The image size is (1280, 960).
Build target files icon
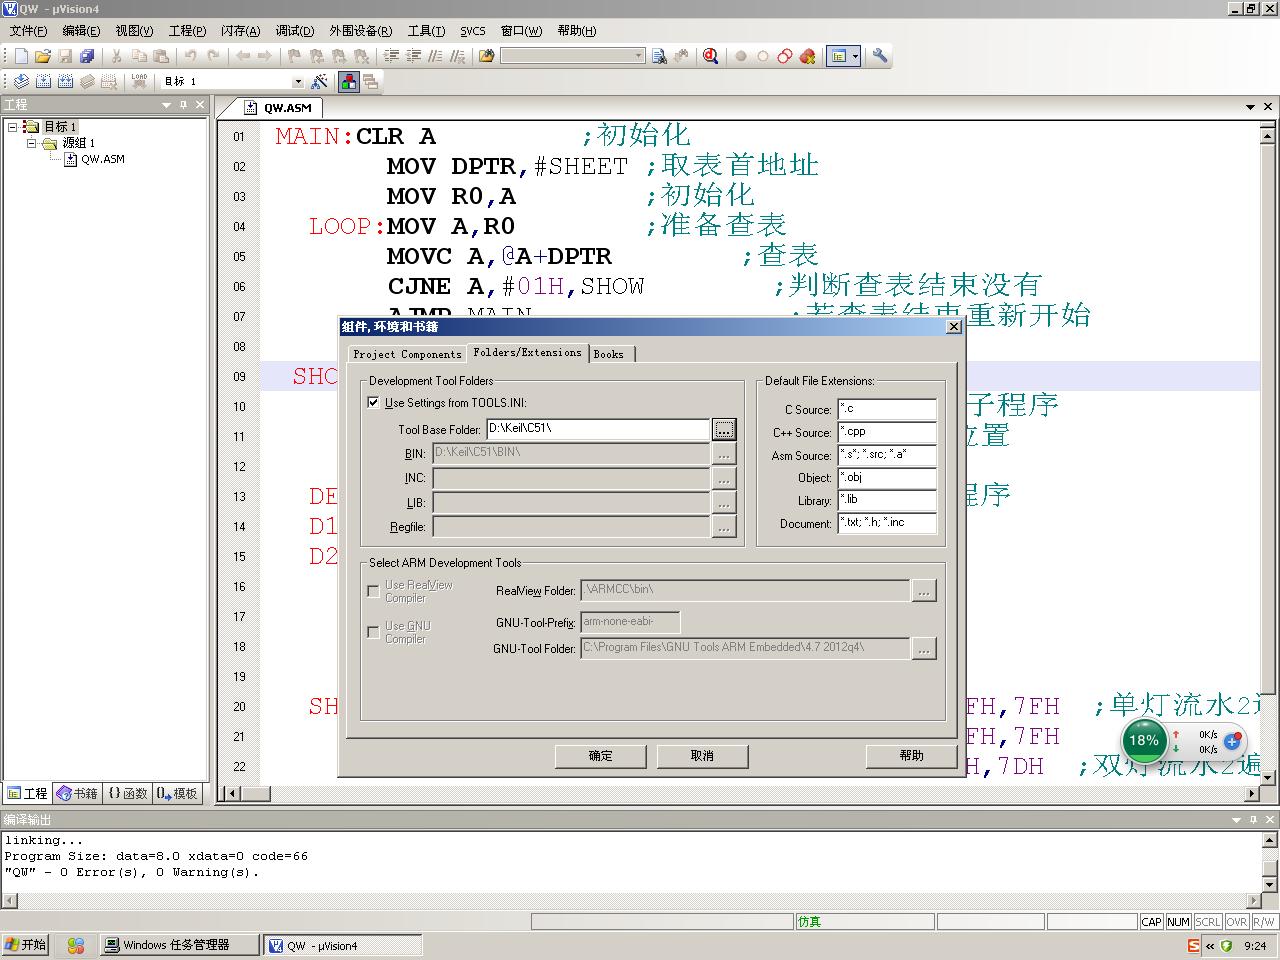[x=43, y=81]
